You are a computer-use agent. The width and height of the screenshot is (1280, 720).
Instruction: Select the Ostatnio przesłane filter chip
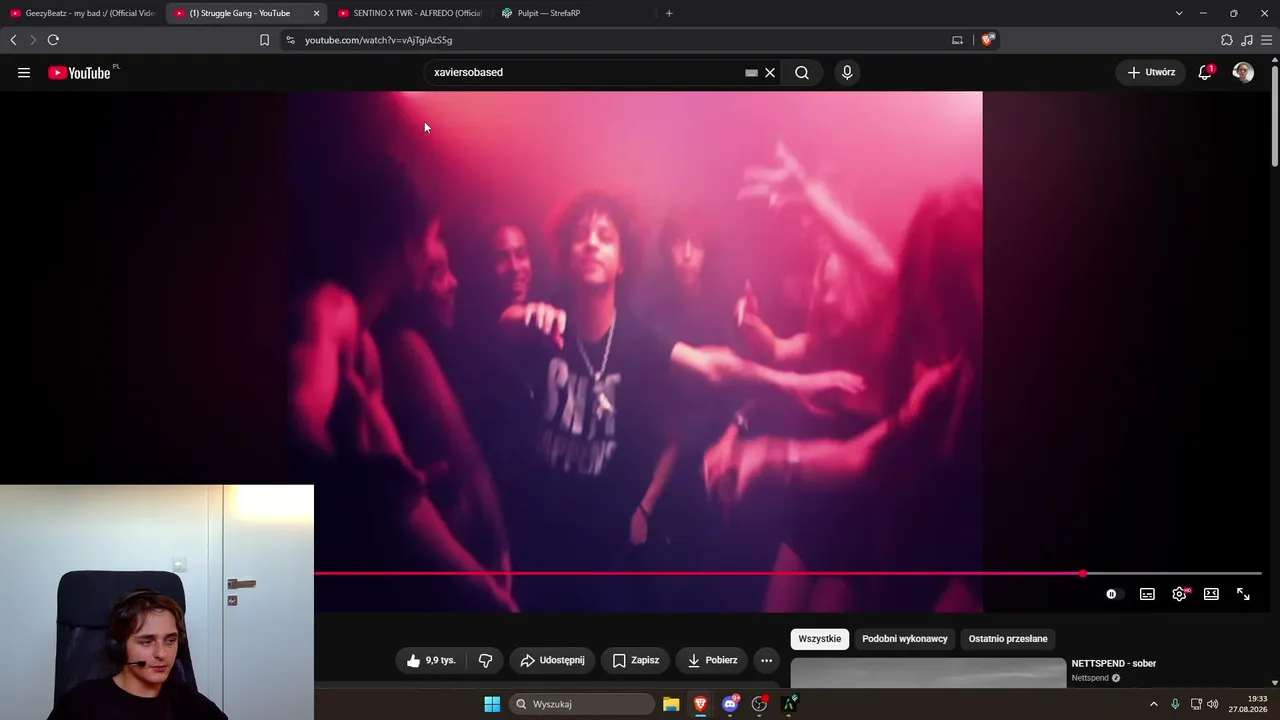[x=1008, y=639]
